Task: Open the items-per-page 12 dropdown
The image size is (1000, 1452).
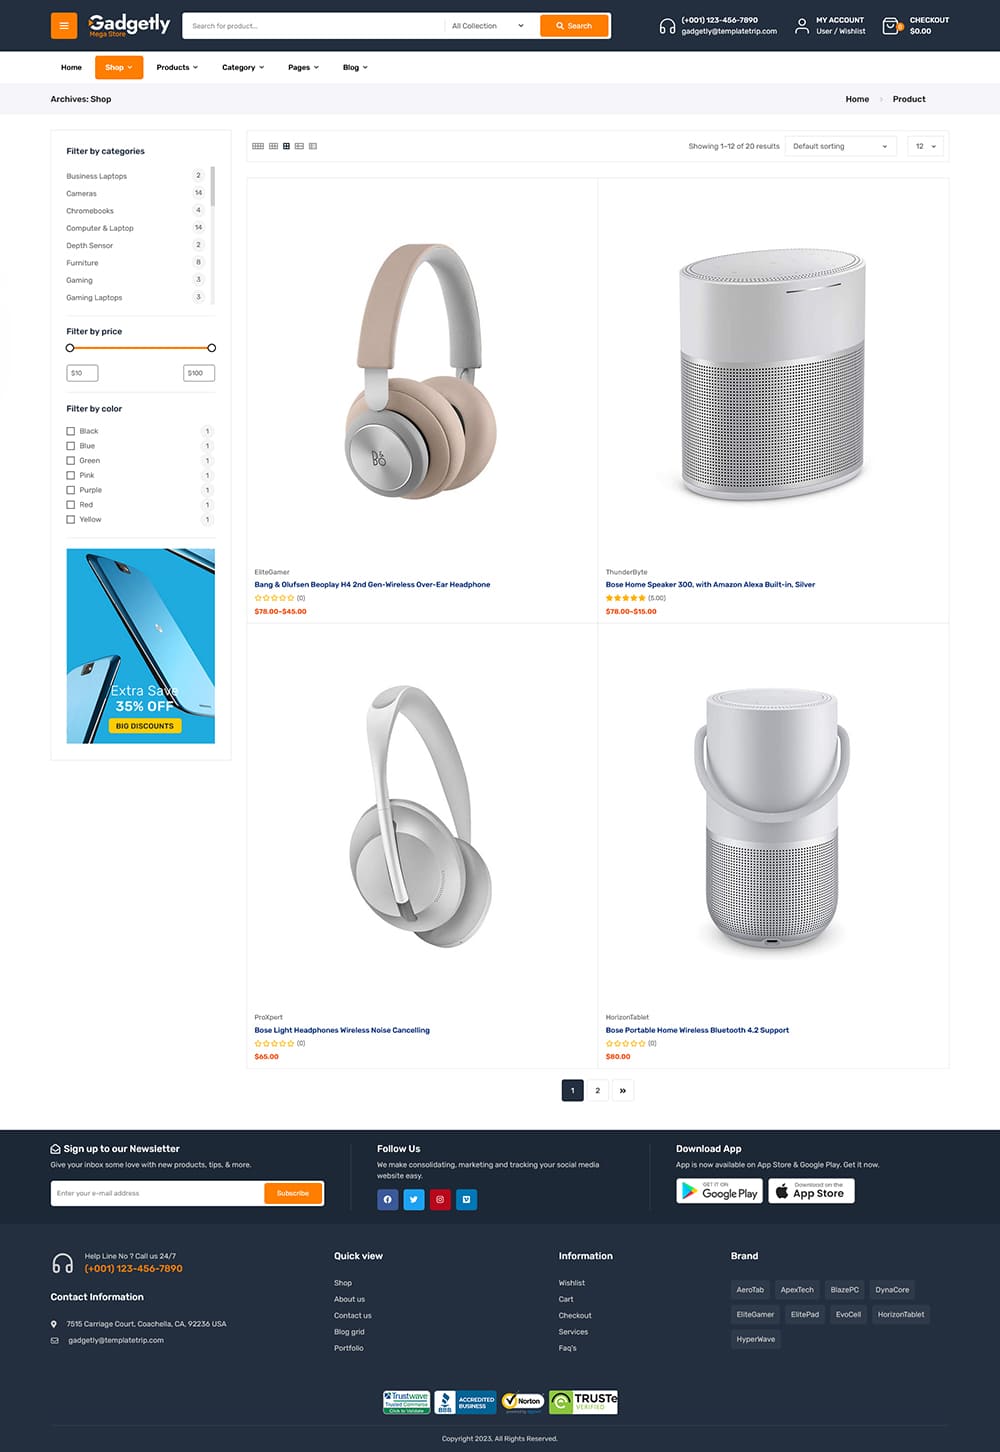Action: [926, 146]
